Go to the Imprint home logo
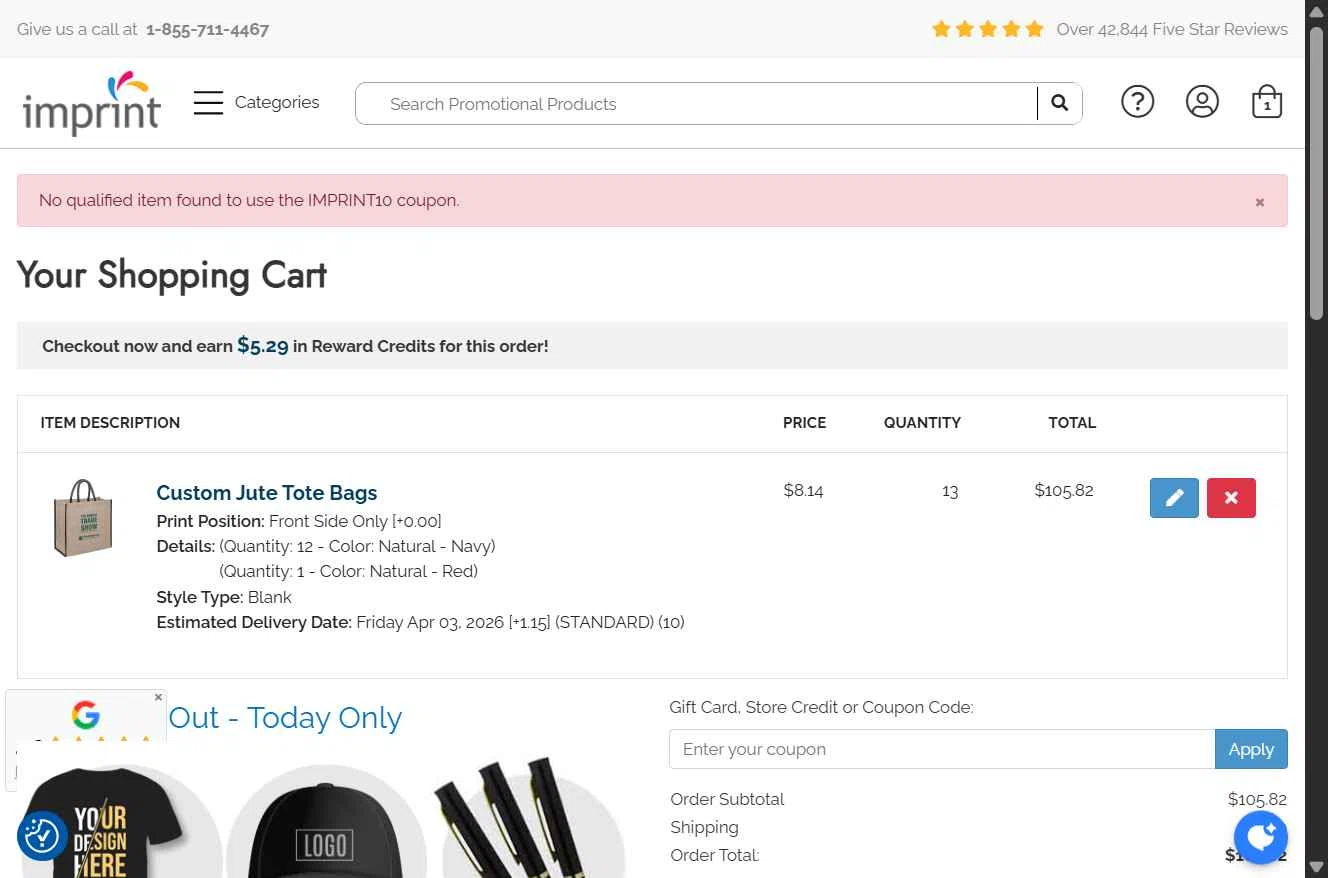1328x878 pixels. tap(91, 103)
